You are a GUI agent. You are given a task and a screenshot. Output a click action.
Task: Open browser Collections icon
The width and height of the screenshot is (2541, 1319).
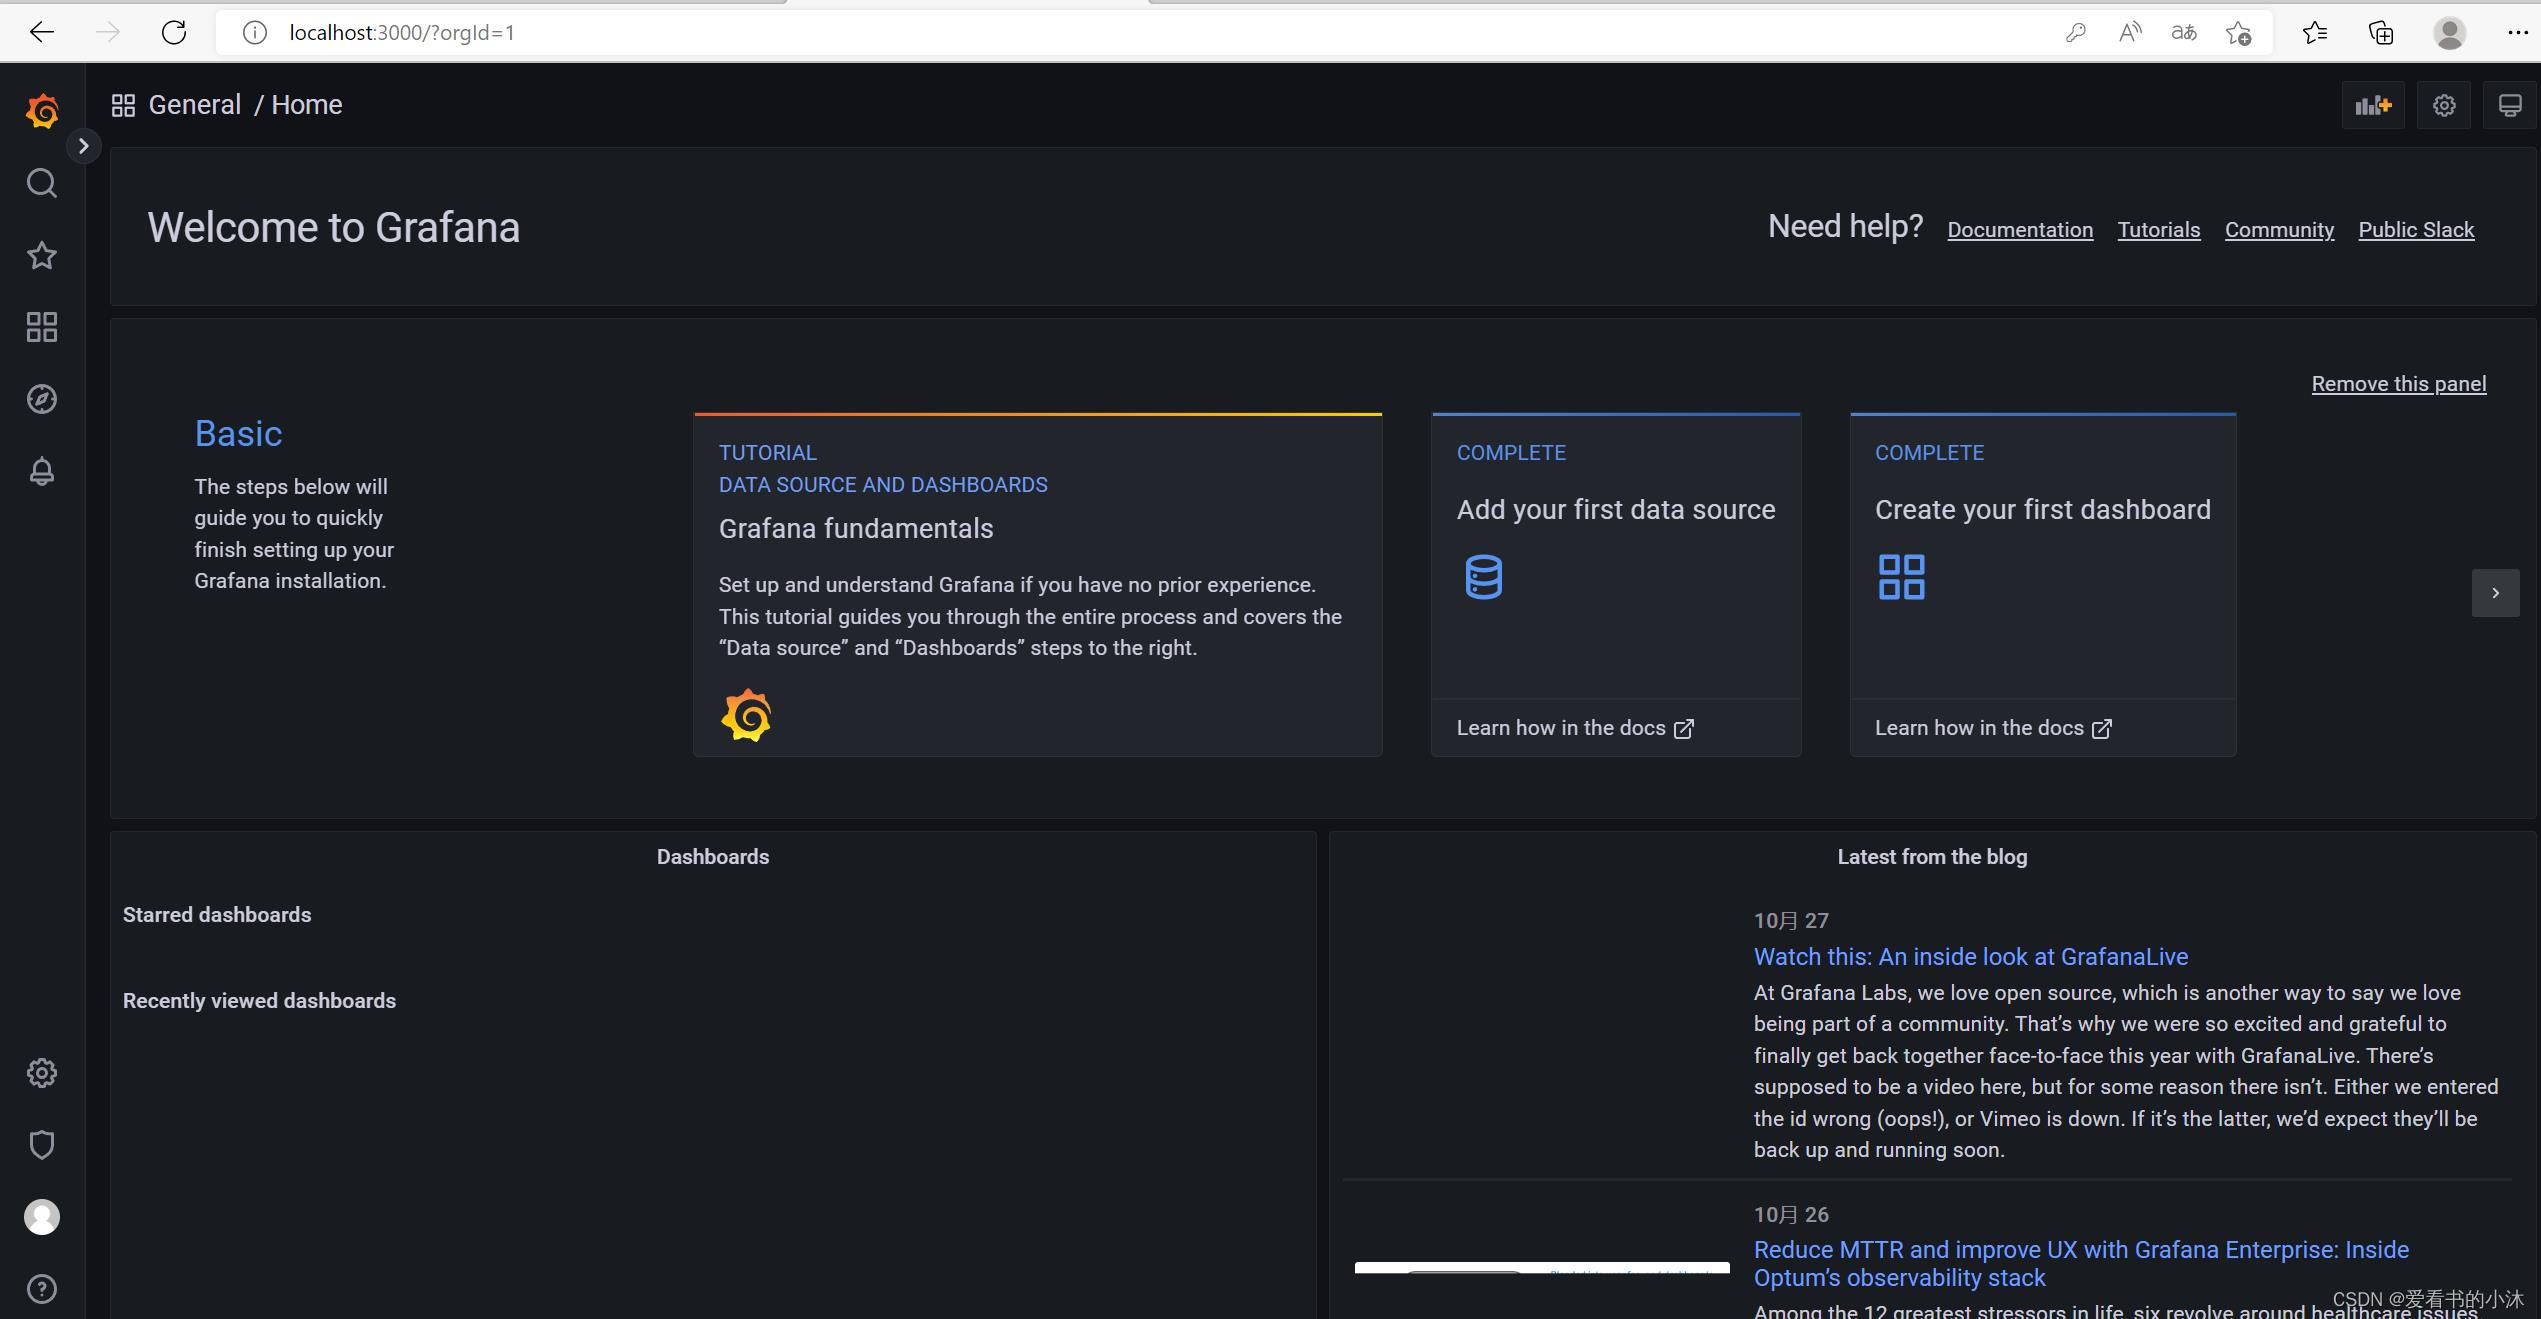pos(2381,33)
